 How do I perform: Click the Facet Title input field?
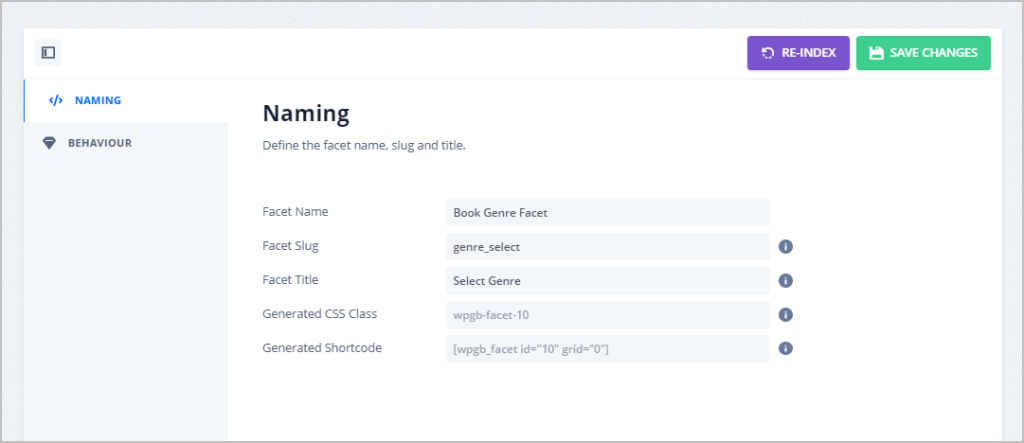[x=608, y=280]
